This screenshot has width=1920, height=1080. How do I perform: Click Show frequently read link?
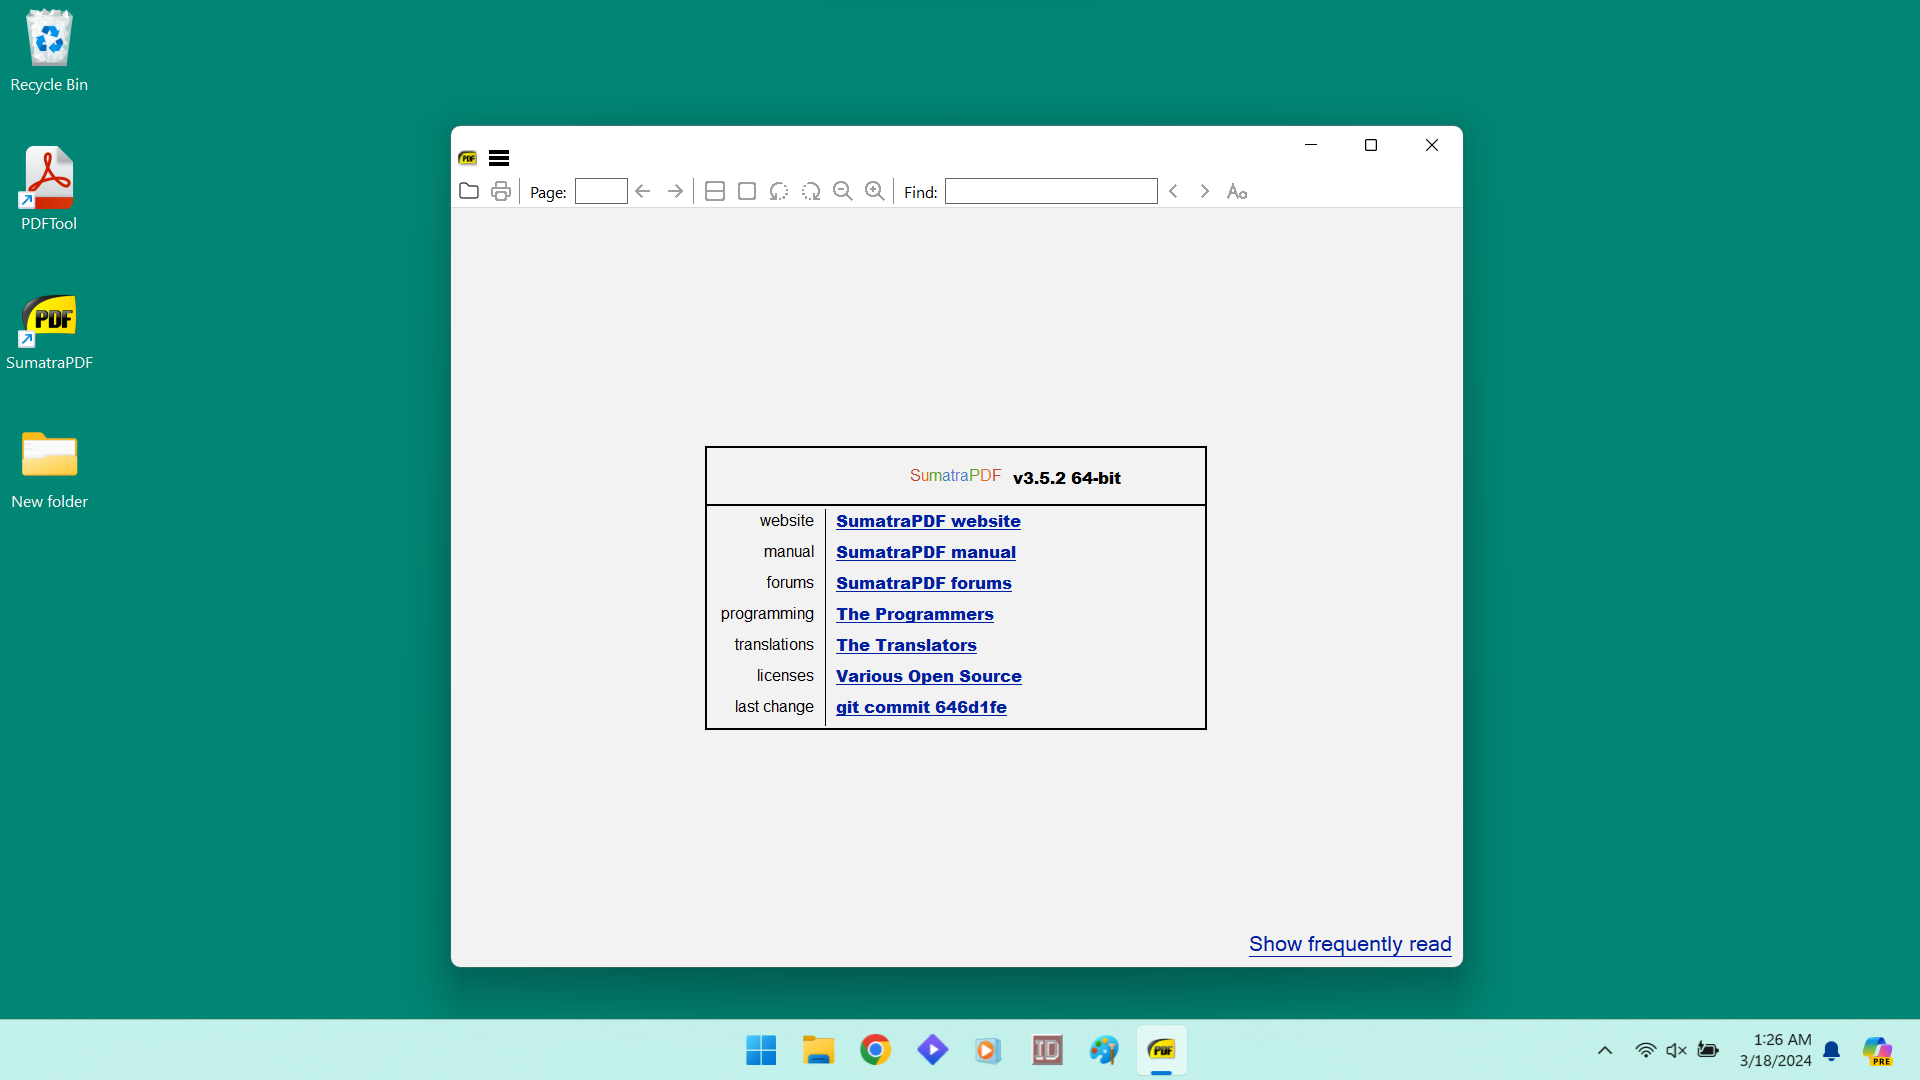(1350, 944)
